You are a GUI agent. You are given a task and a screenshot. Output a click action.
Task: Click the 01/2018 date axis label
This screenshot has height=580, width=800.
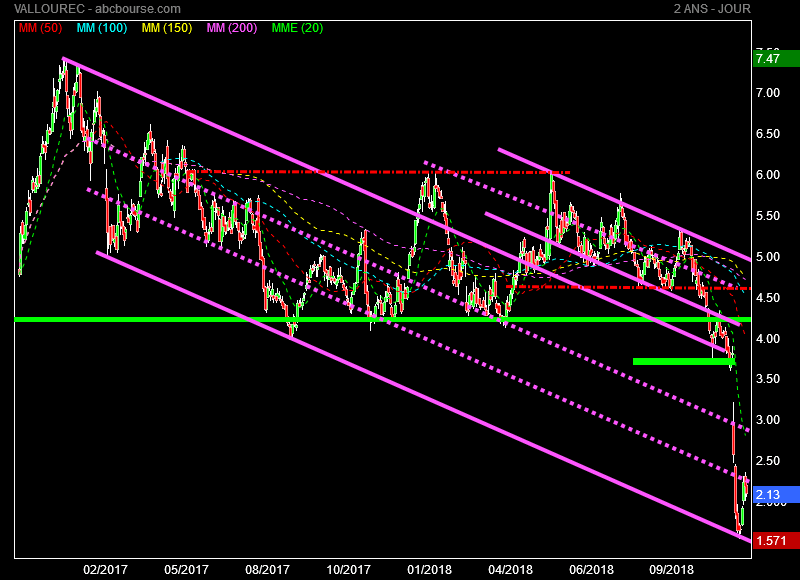pyautogui.click(x=429, y=569)
